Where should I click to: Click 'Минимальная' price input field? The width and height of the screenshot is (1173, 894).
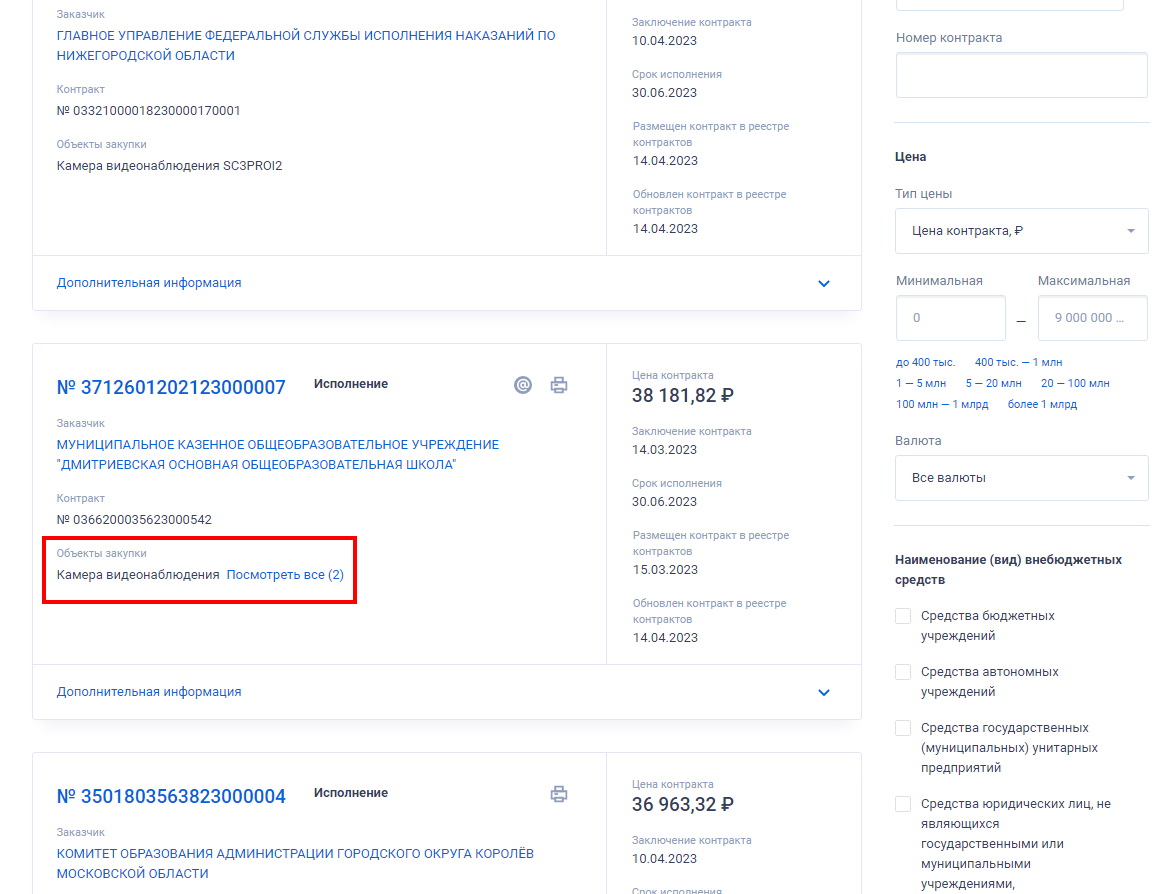click(950, 318)
